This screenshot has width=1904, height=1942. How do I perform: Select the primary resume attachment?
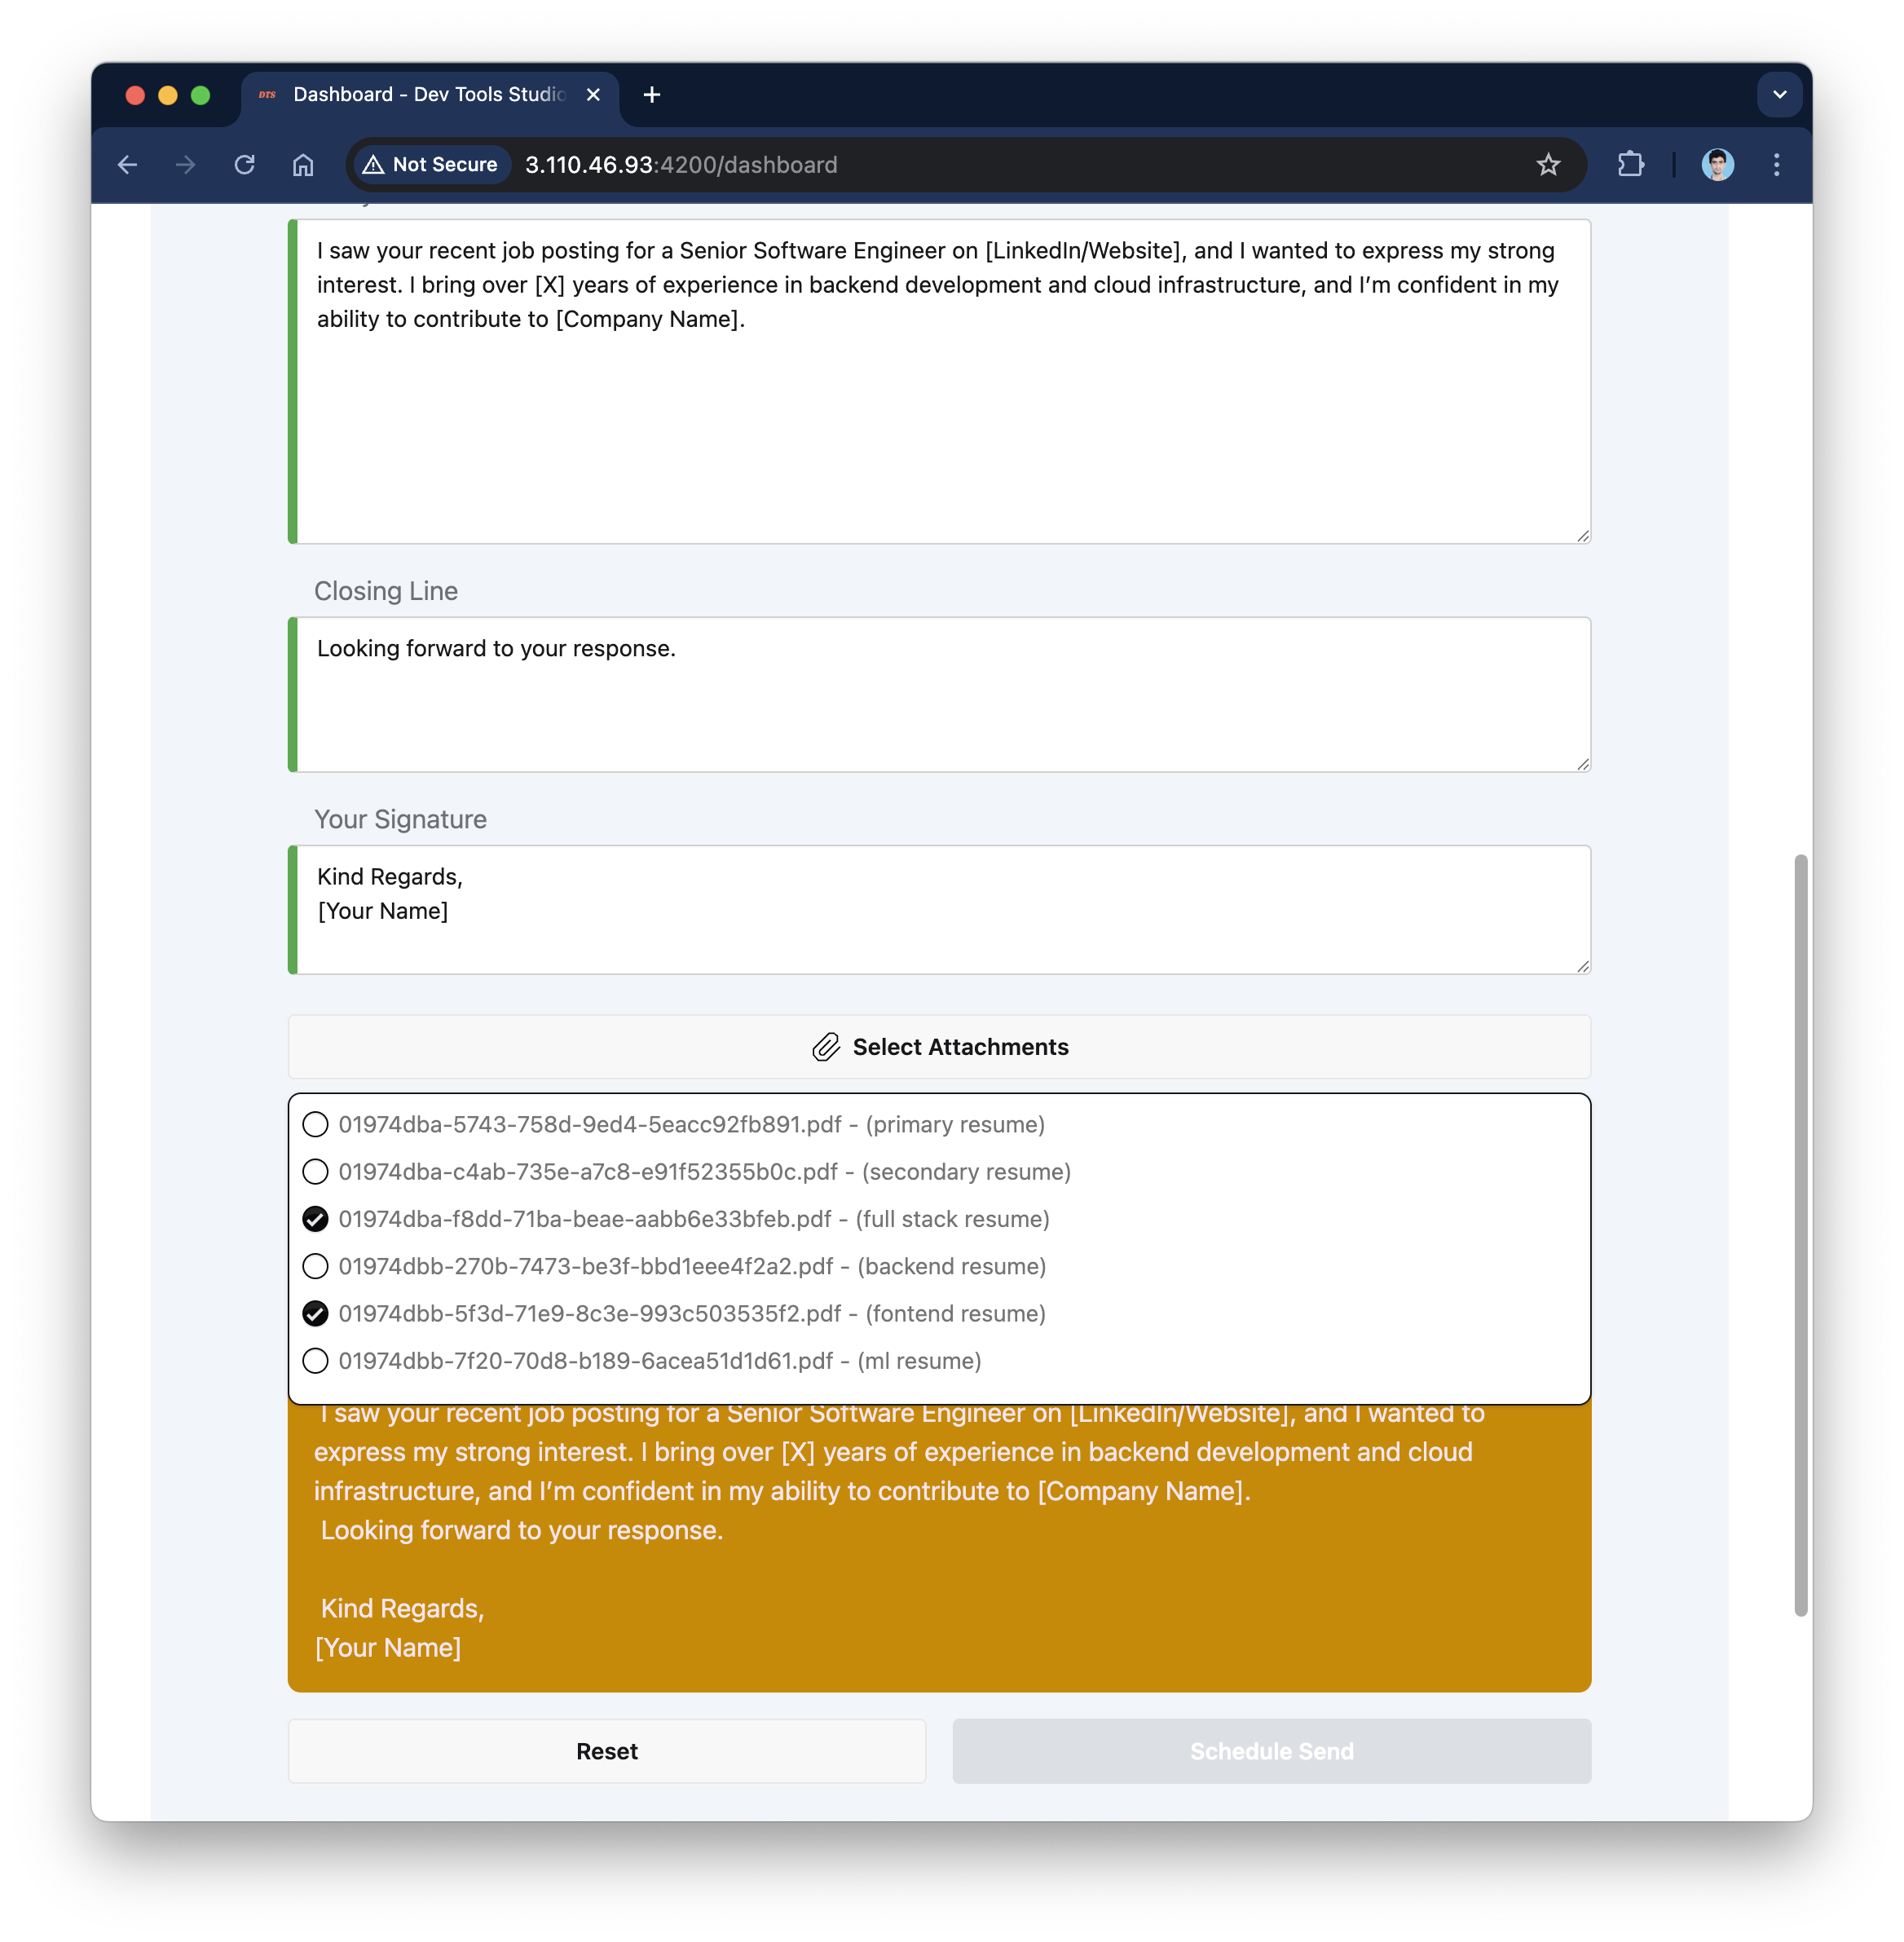tap(315, 1125)
